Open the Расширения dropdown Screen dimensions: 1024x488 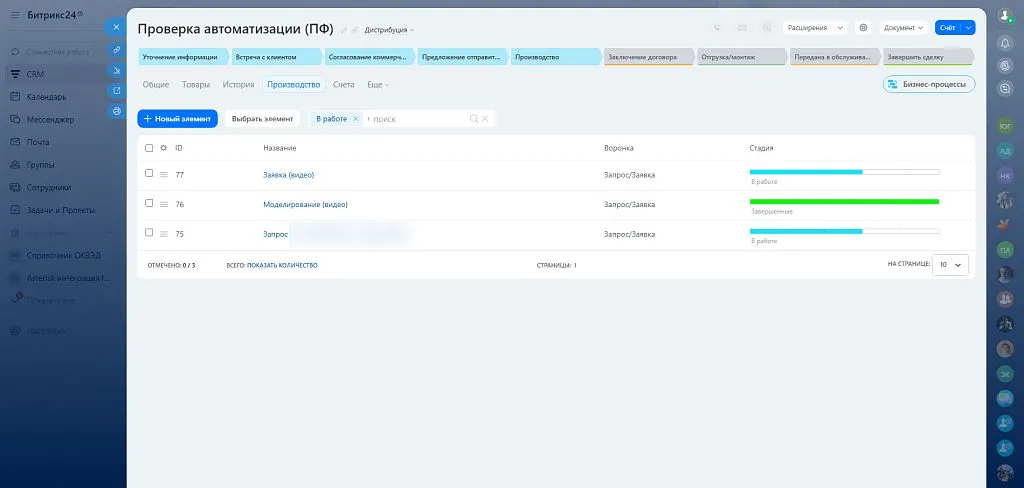pos(814,27)
